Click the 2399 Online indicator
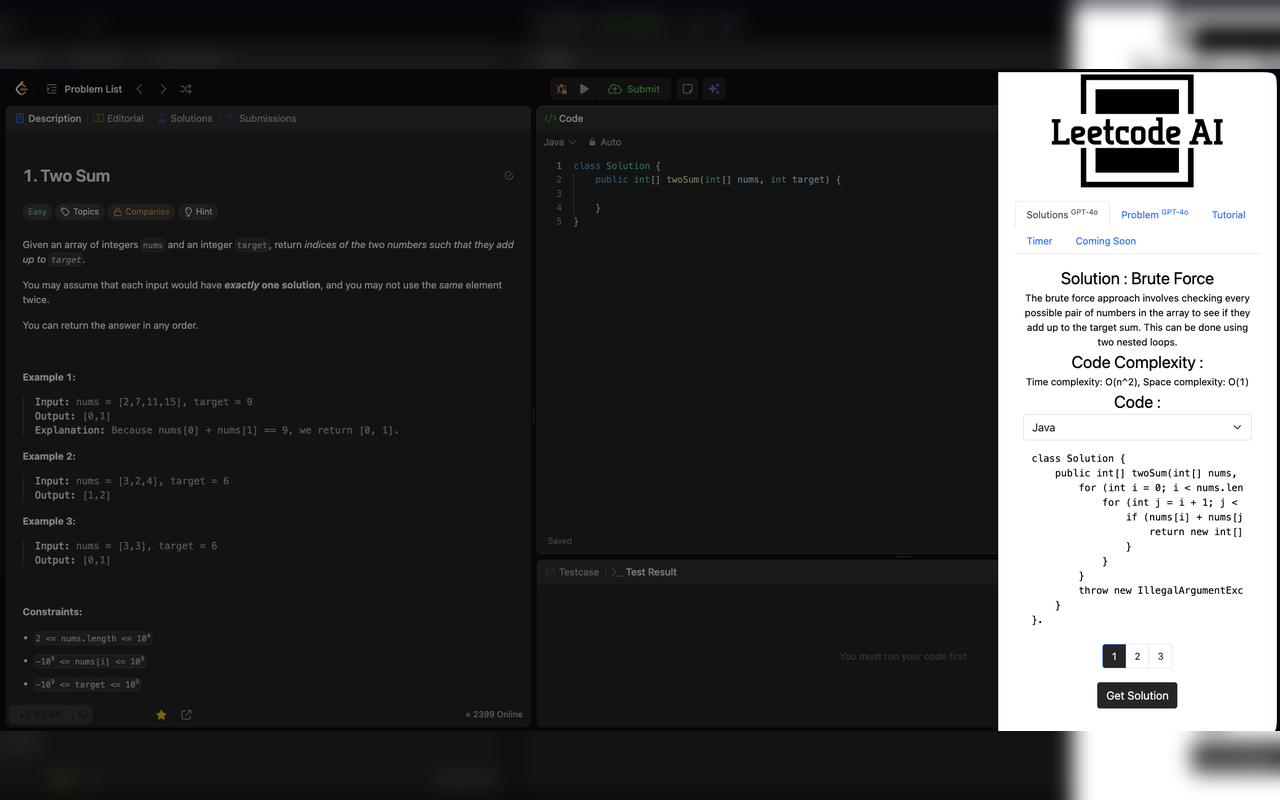The height and width of the screenshot is (800, 1280). [494, 715]
